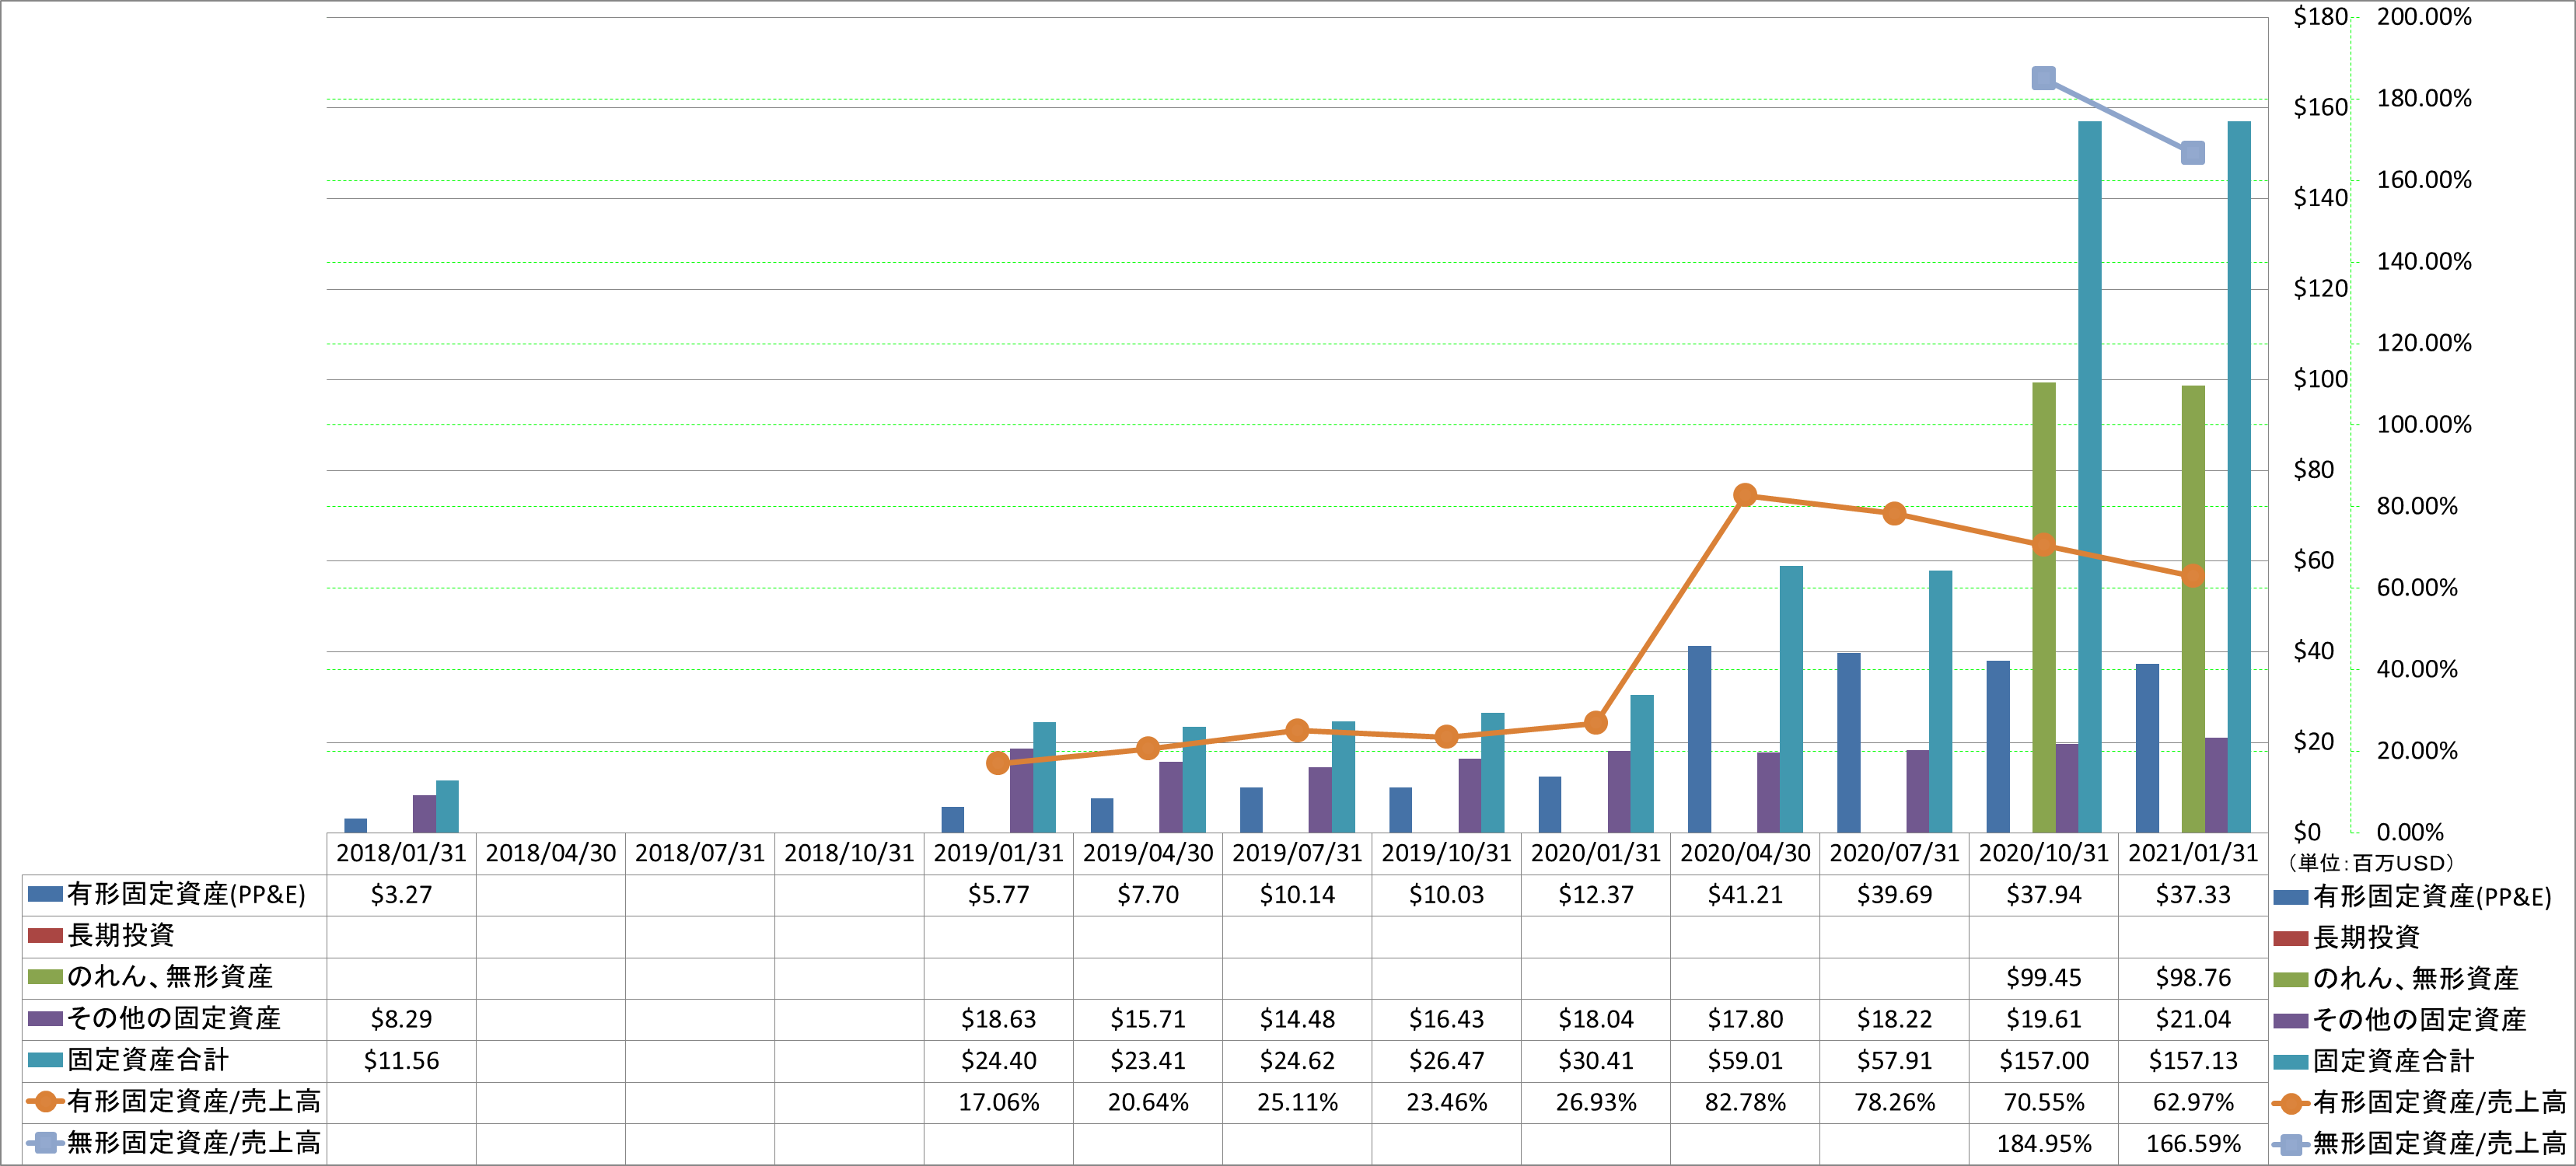This screenshot has width=2576, height=1166.
Task: Click the （単位:百万USD） unit note
Action: click(2372, 862)
